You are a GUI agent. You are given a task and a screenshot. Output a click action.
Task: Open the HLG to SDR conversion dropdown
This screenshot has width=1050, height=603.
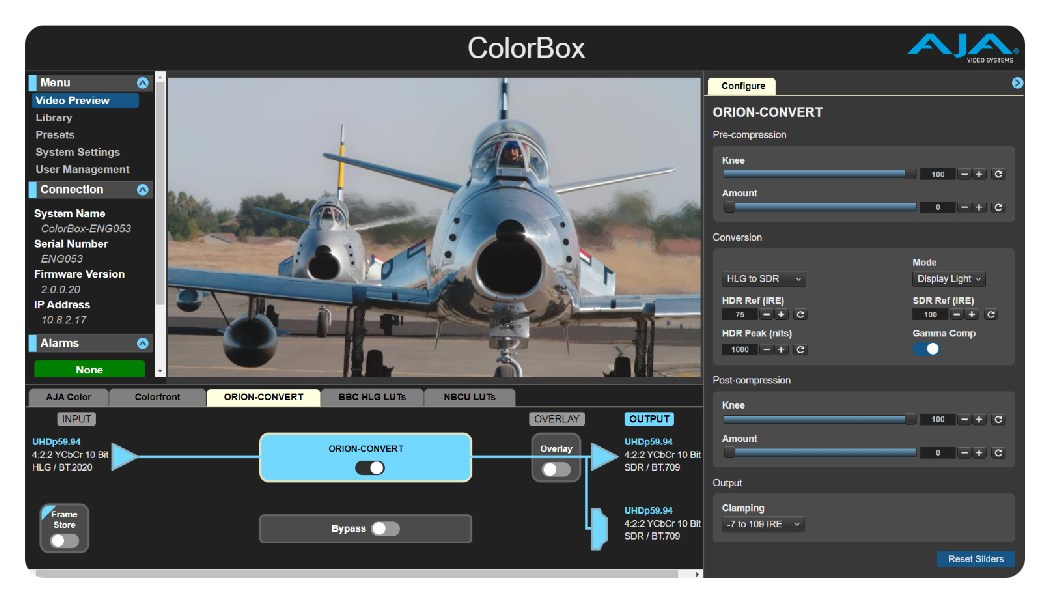click(763, 279)
